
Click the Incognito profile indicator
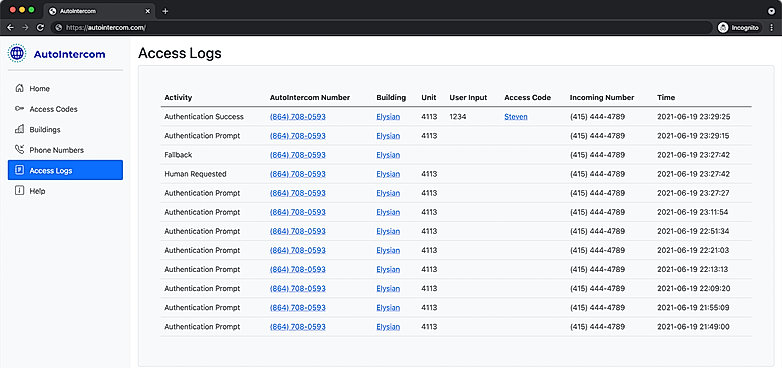pyautogui.click(x=739, y=28)
